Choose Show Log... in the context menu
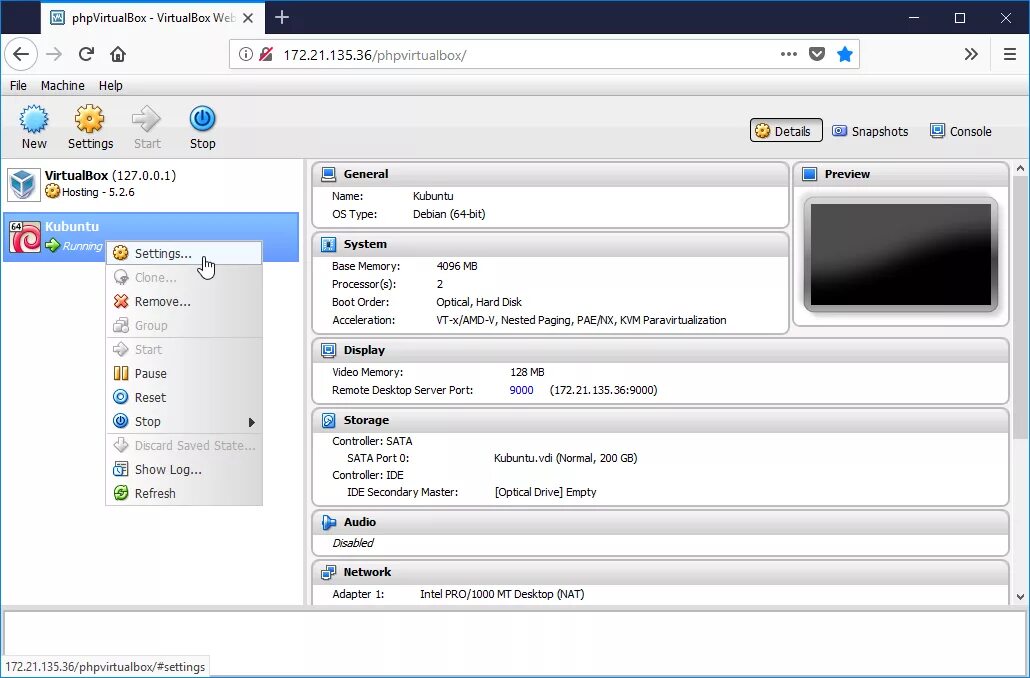The height and width of the screenshot is (678, 1030). point(184,470)
